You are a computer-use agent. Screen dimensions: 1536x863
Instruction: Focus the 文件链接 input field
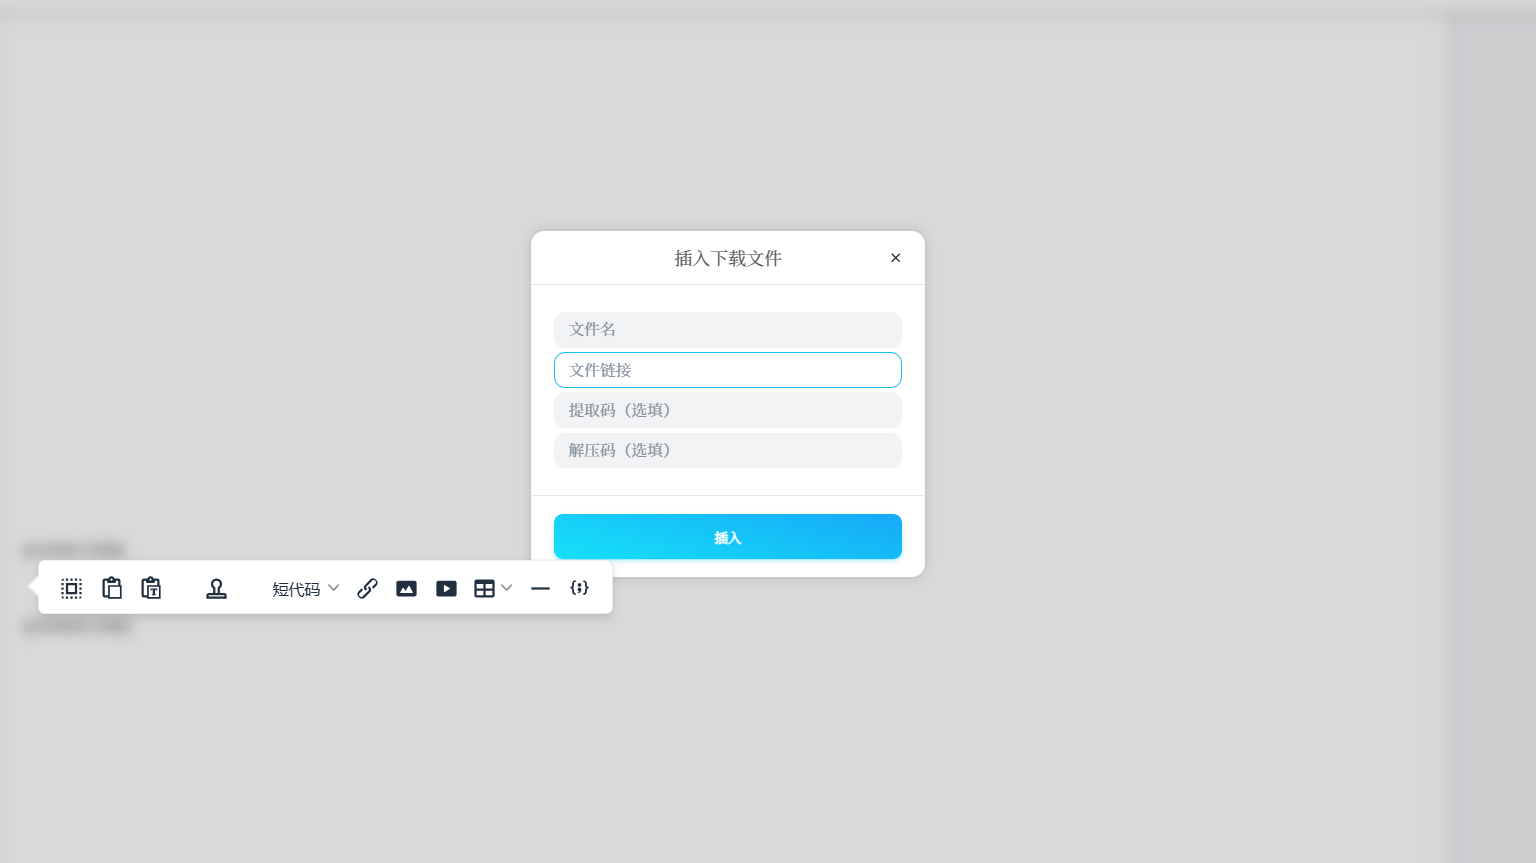[727, 370]
